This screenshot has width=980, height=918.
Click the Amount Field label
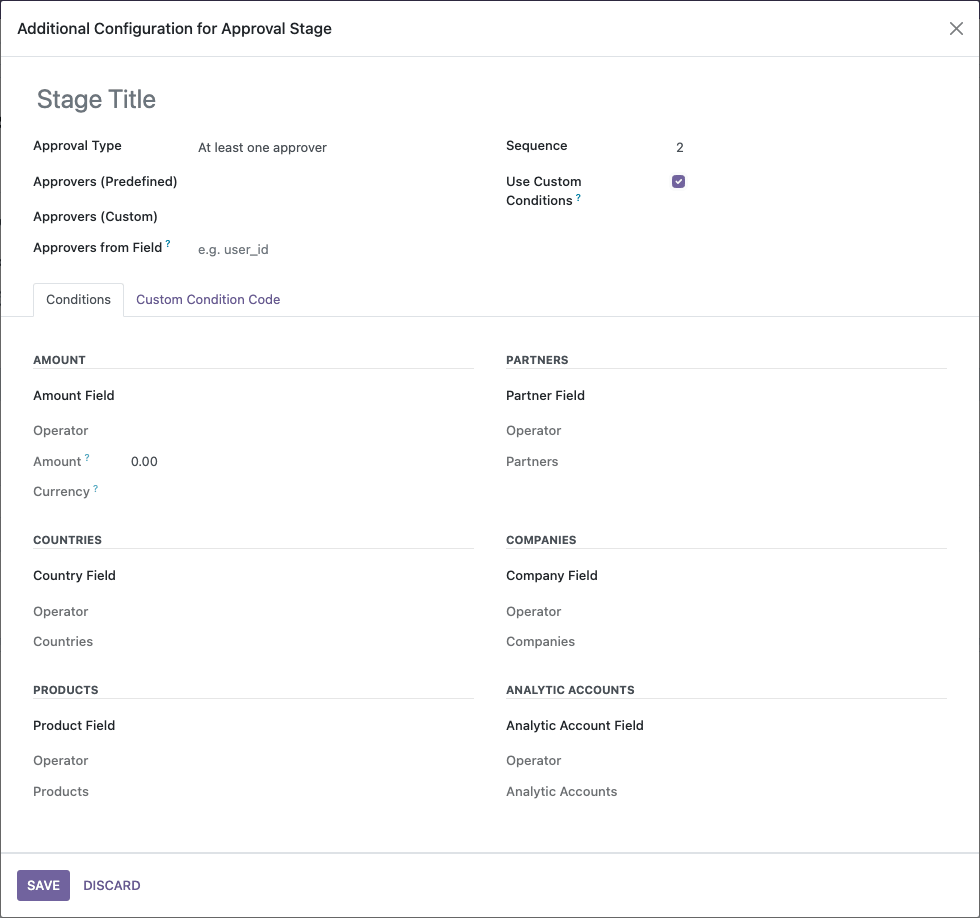pyautogui.click(x=74, y=396)
